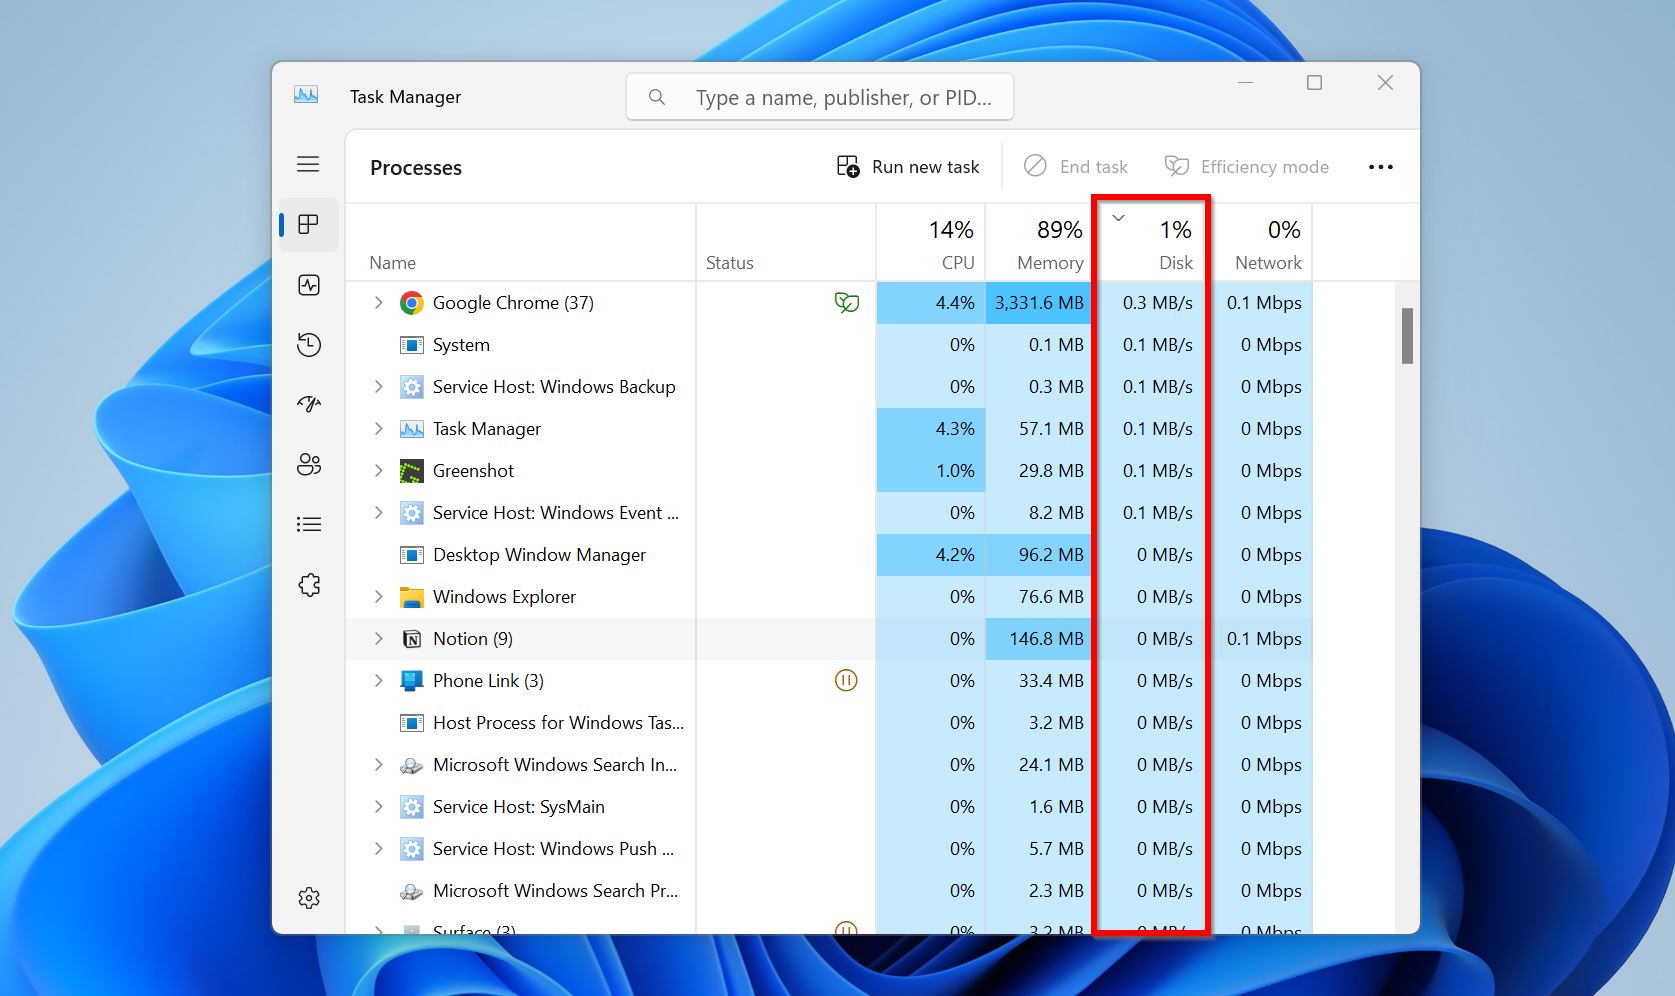The width and height of the screenshot is (1675, 996).
Task: Select the System process row
Action: pyautogui.click(x=828, y=345)
